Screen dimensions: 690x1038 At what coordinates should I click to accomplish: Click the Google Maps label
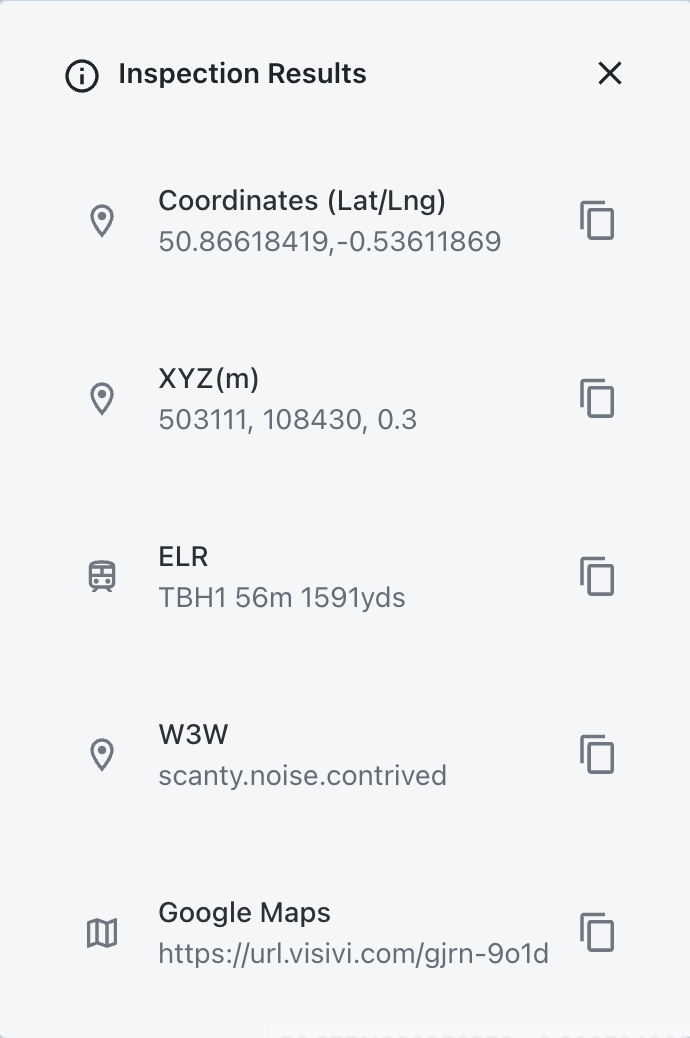244,912
